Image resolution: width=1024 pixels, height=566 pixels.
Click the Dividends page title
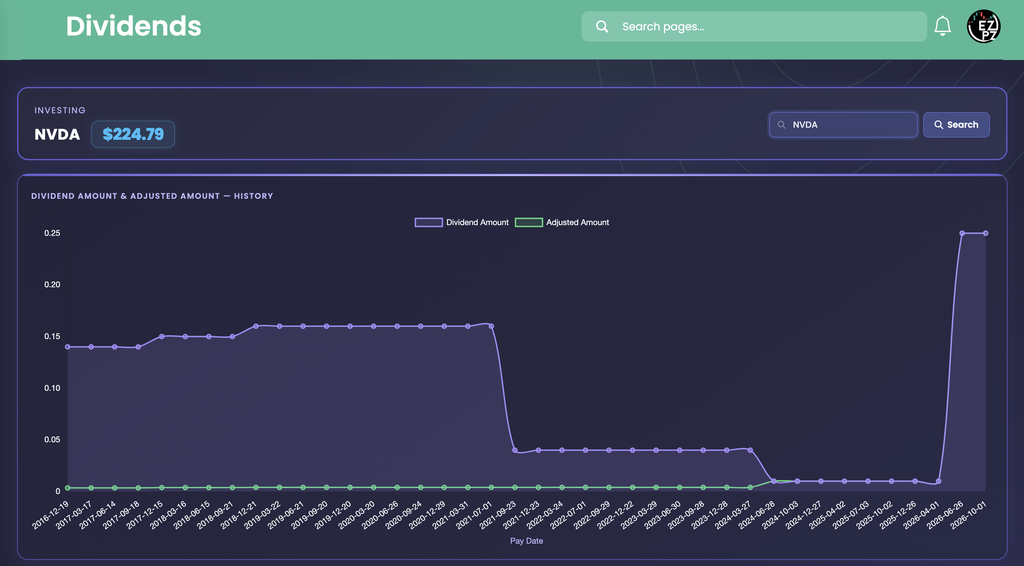click(x=134, y=26)
